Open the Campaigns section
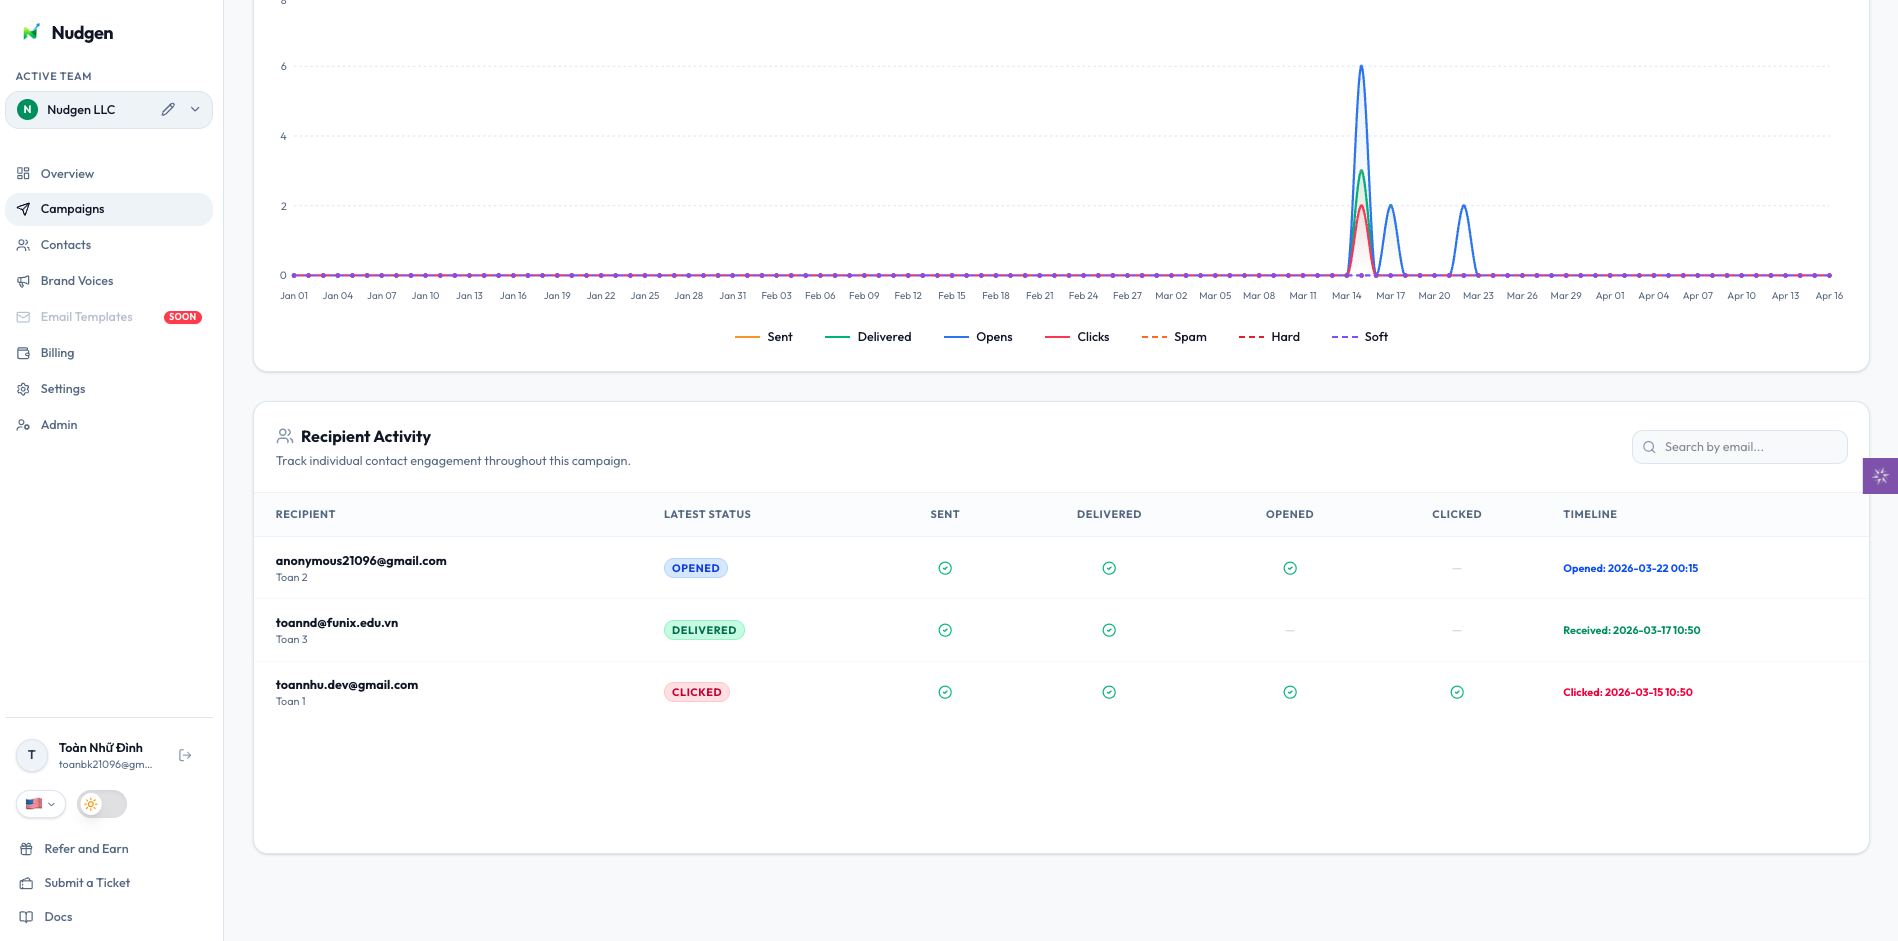Viewport: 1898px width, 941px height. click(x=72, y=209)
